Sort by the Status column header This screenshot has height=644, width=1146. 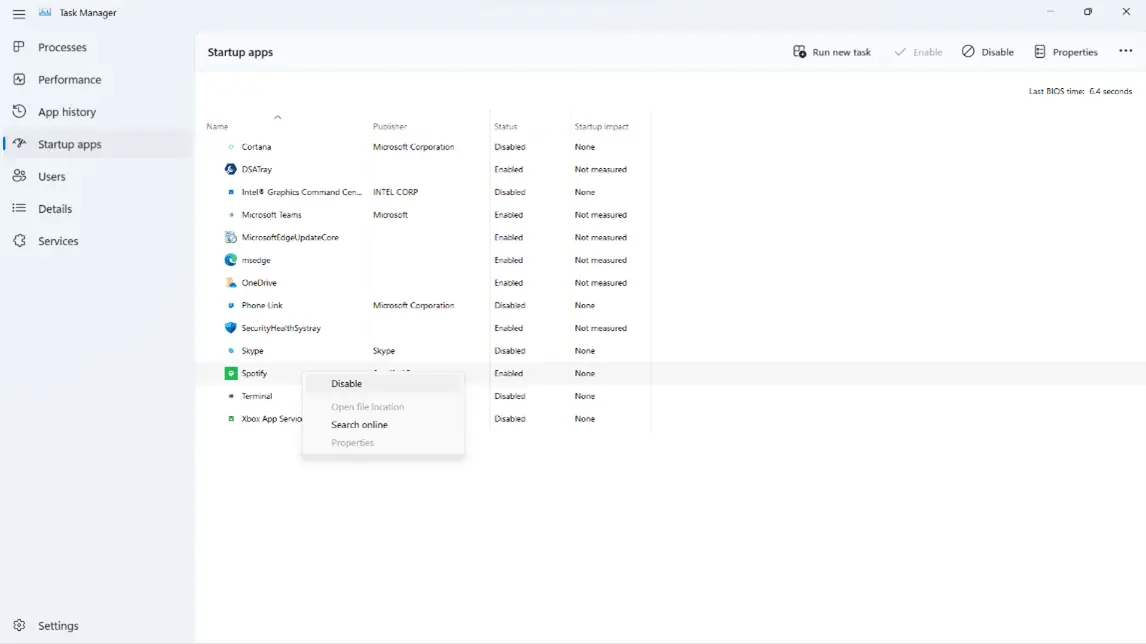click(505, 126)
